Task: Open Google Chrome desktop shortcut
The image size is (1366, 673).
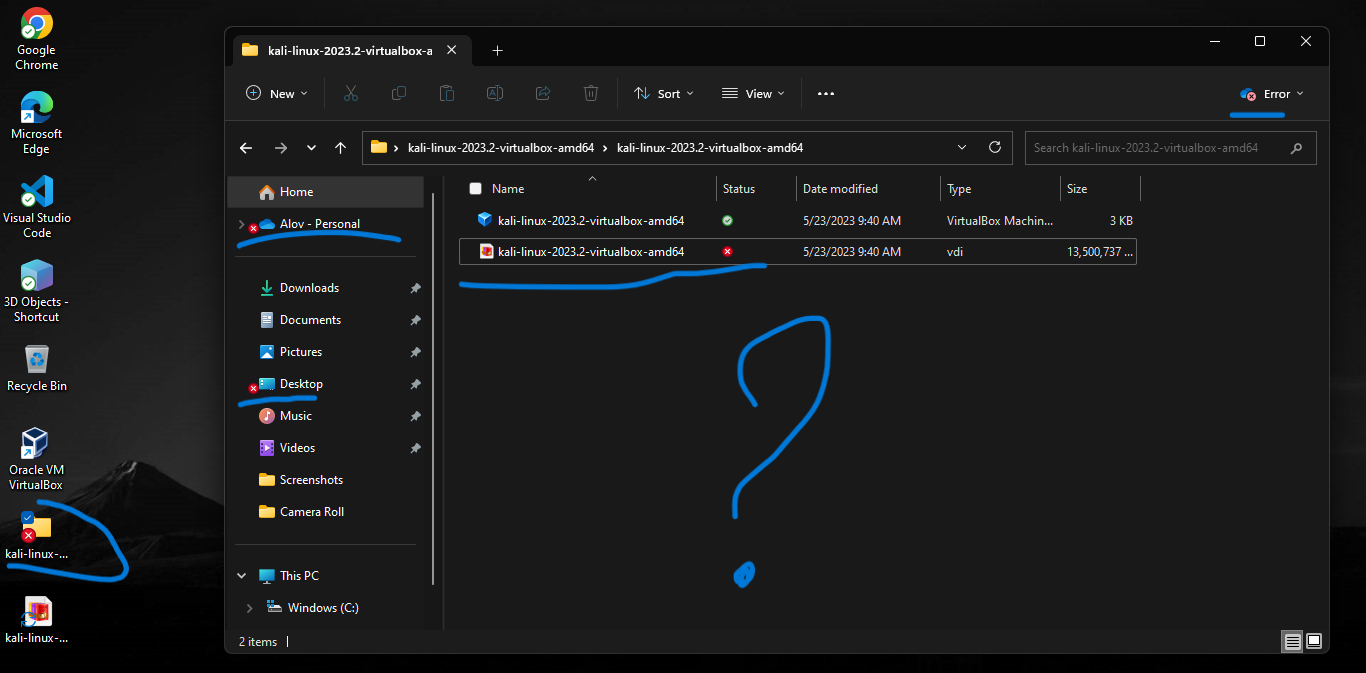Action: pyautogui.click(x=36, y=40)
